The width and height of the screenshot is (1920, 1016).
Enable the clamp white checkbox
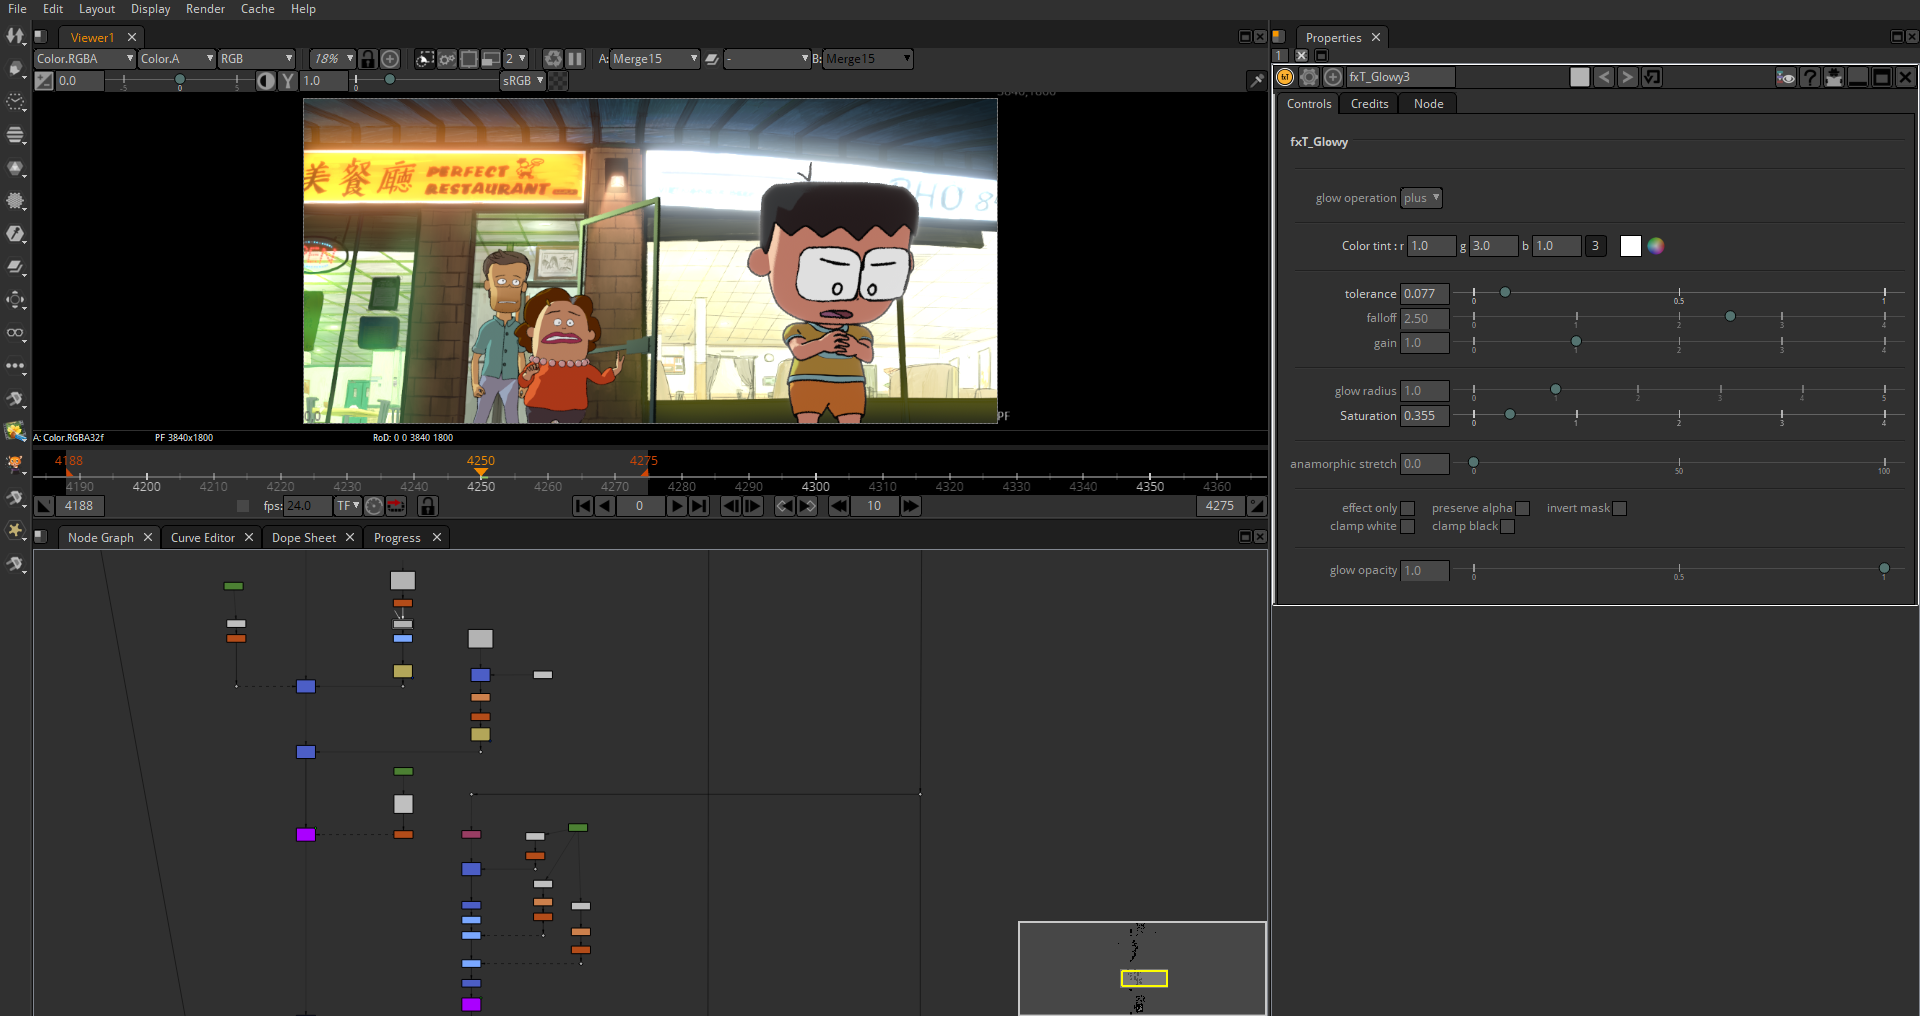[x=1407, y=526]
